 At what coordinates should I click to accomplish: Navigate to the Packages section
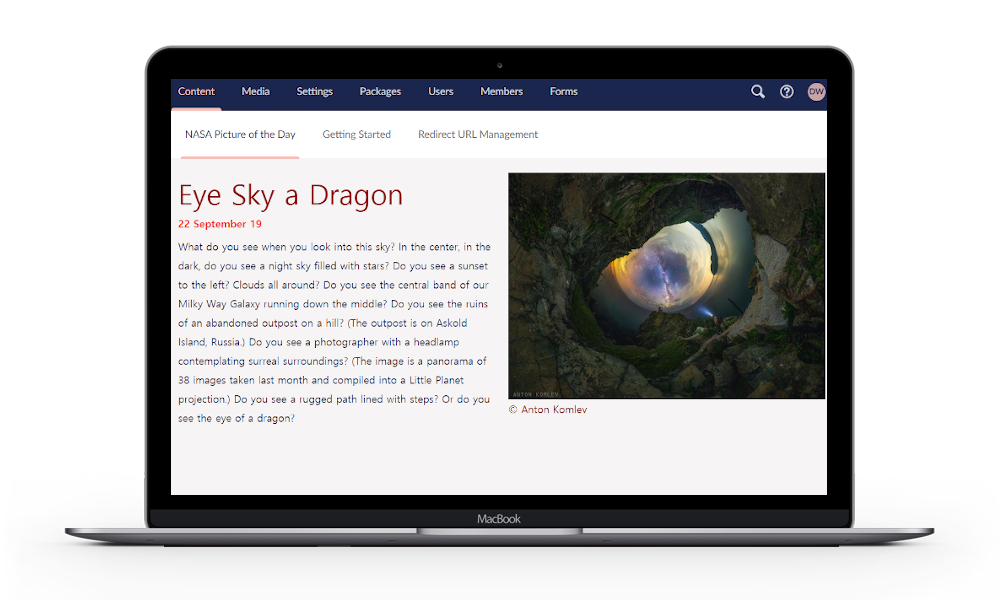tap(380, 92)
